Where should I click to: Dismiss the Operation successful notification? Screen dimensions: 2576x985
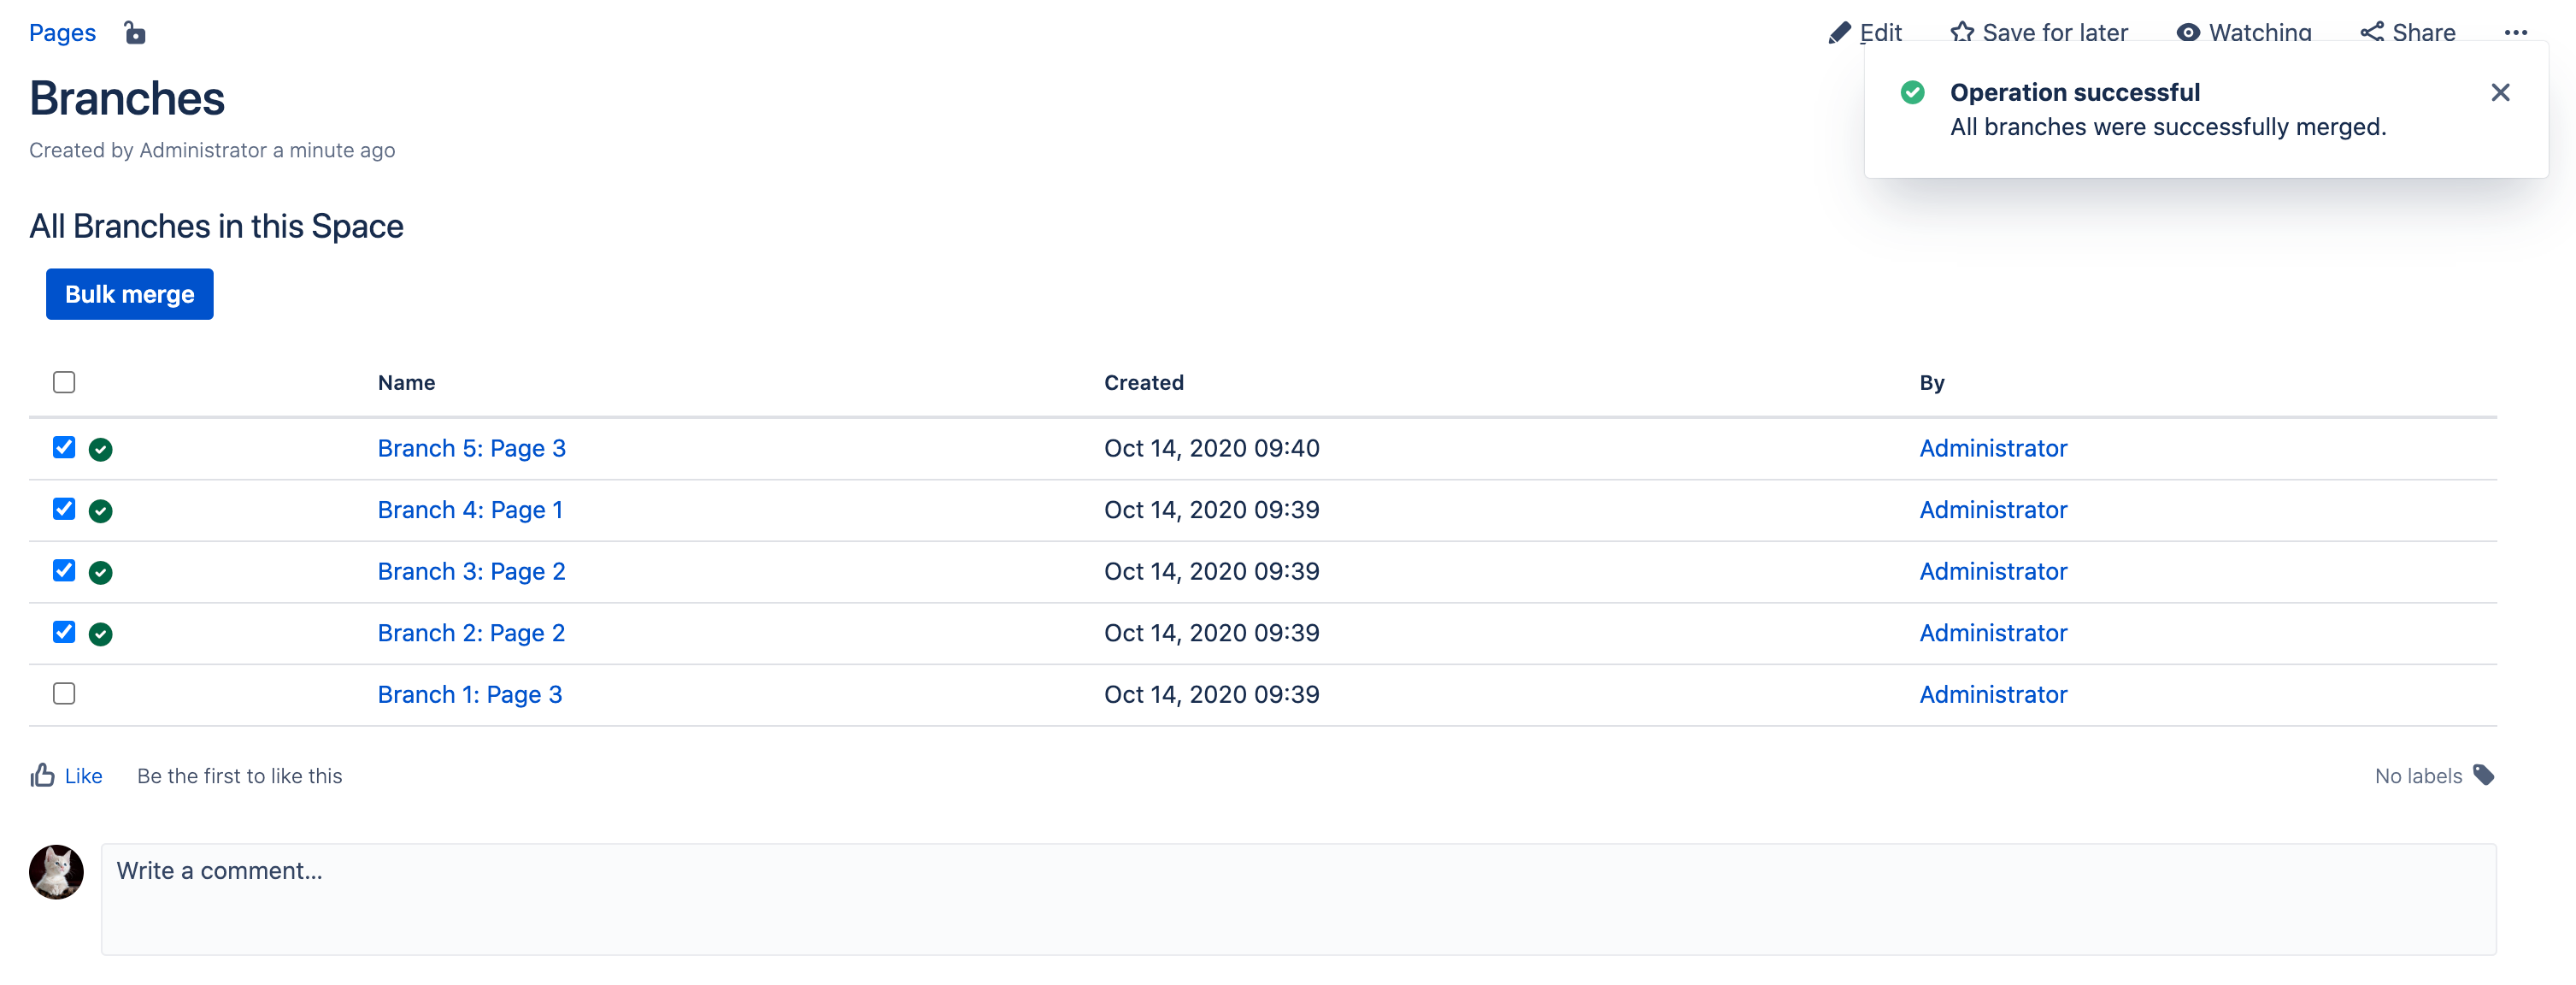[2499, 93]
